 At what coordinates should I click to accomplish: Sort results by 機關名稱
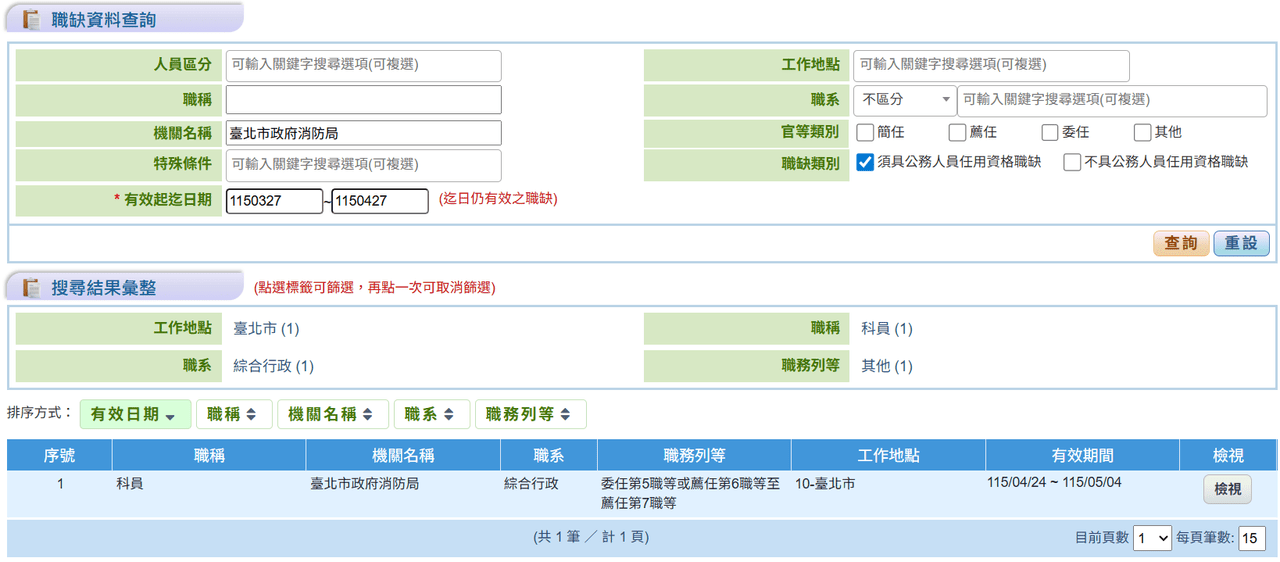tap(333, 414)
